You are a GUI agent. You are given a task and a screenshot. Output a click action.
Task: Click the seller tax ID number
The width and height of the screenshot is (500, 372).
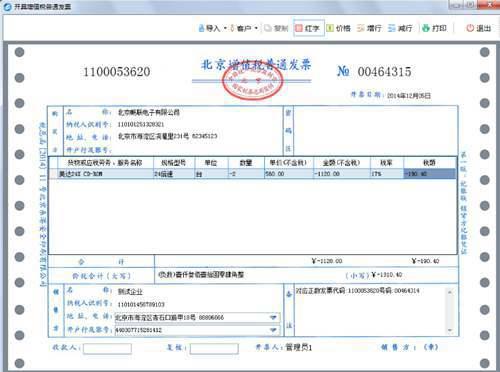[141, 305]
